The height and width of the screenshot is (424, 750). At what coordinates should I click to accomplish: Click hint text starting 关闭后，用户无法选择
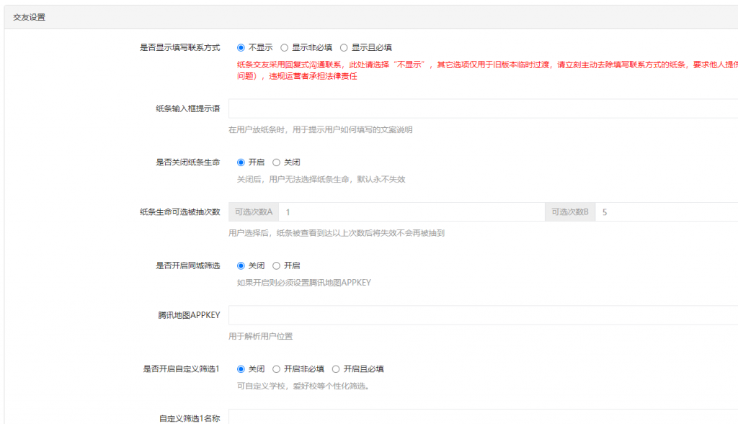click(x=321, y=179)
